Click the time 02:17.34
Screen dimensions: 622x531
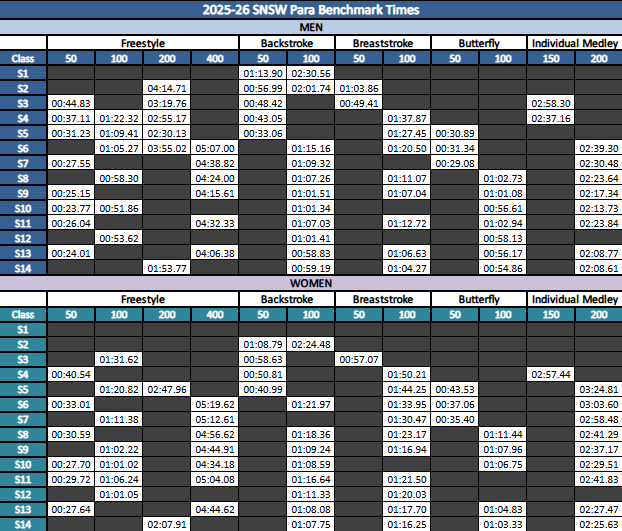coord(599,194)
